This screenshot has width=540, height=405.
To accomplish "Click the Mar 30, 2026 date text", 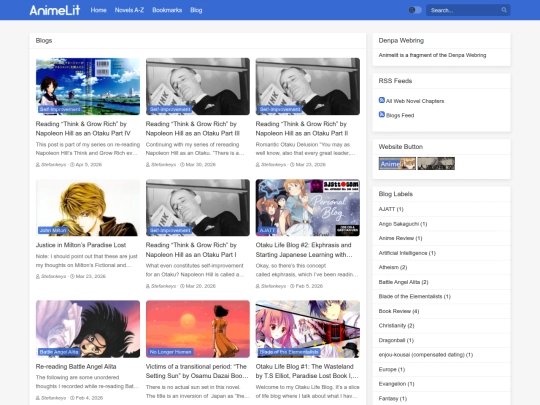I will [200, 165].
